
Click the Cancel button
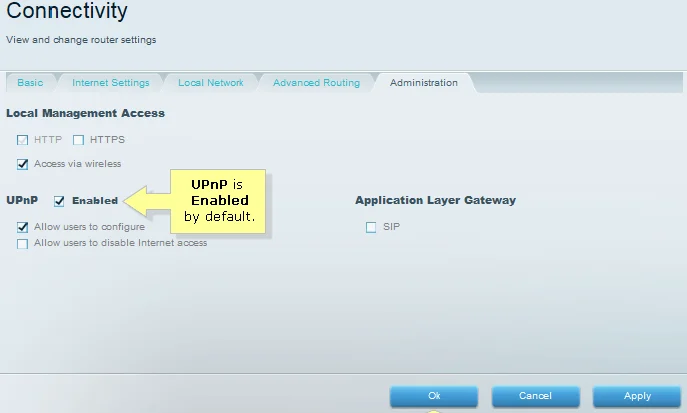click(x=535, y=397)
